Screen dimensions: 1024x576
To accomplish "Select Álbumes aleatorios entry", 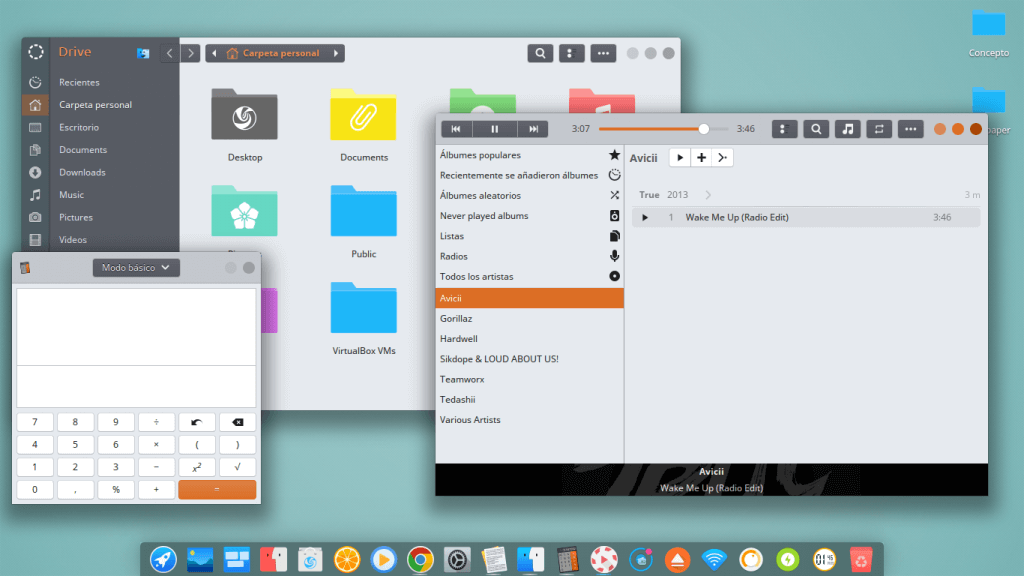I will pyautogui.click(x=529, y=195).
